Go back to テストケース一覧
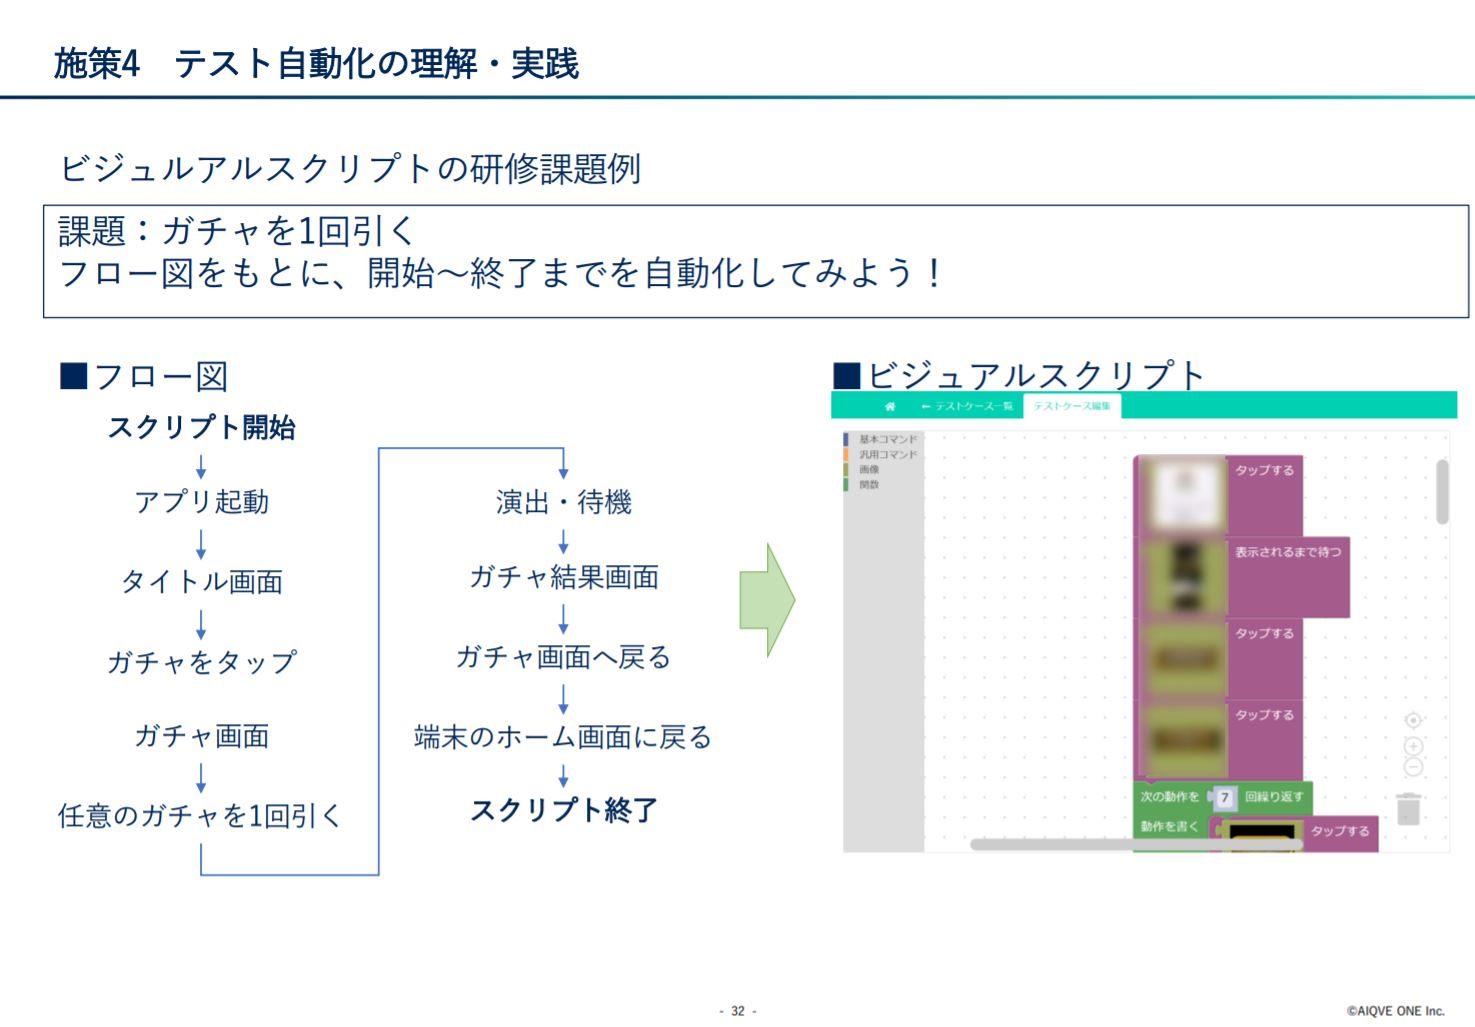Screen dimensions: 1475x1027 point(968,406)
